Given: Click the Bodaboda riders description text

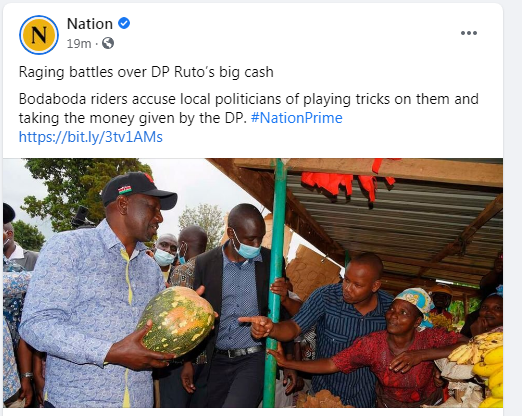Looking at the screenshot, I should point(249,108).
